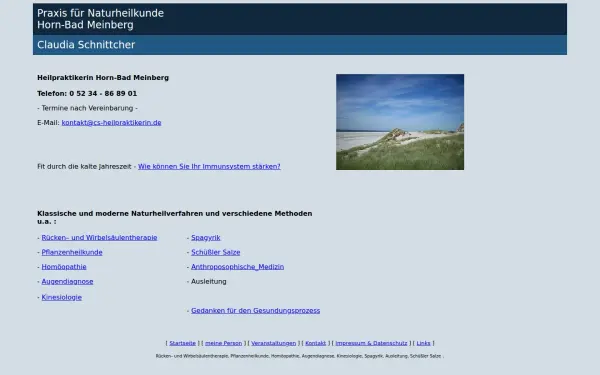Go to Startseite in footer navigation

click(183, 343)
